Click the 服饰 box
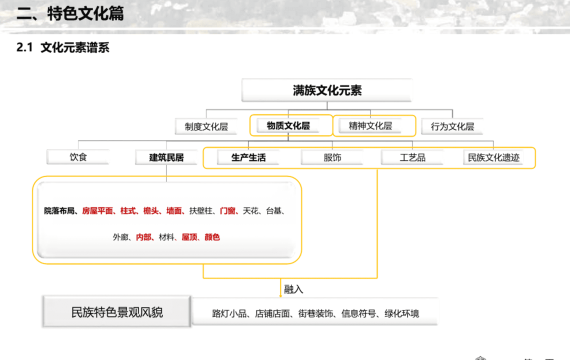The height and width of the screenshot is (360, 570). [332, 157]
